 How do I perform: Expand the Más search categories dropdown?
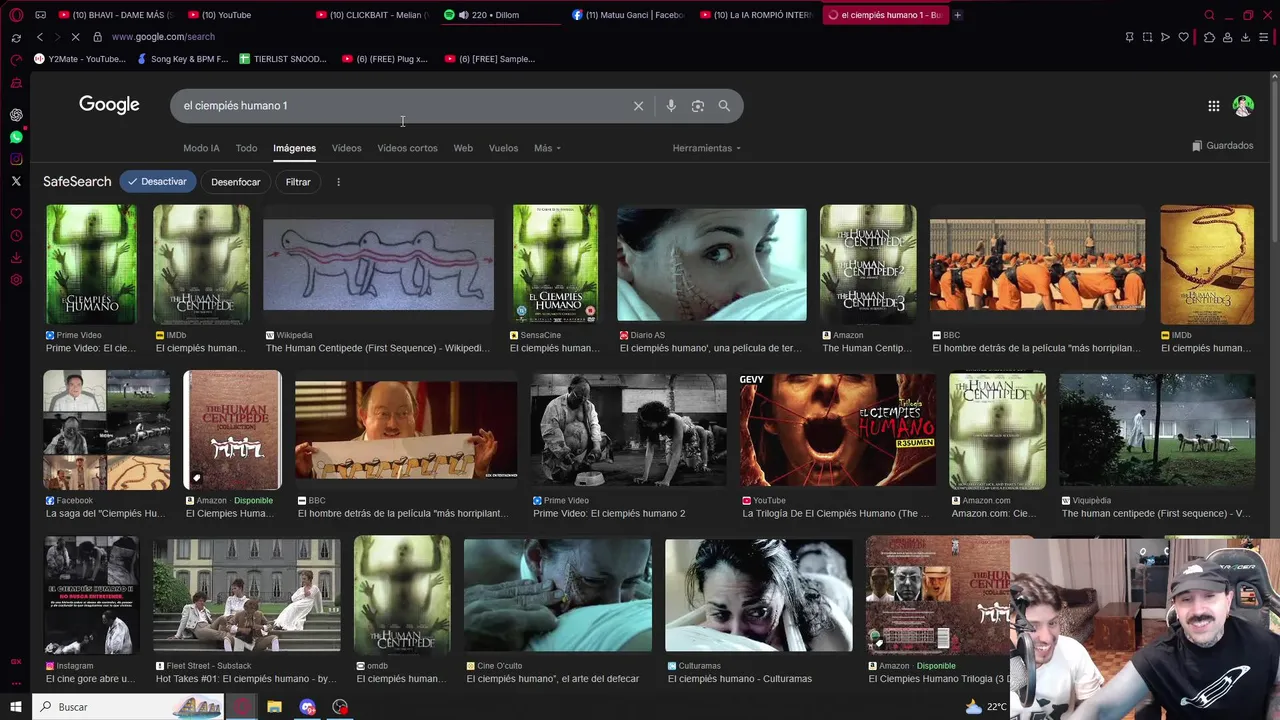pyautogui.click(x=547, y=148)
